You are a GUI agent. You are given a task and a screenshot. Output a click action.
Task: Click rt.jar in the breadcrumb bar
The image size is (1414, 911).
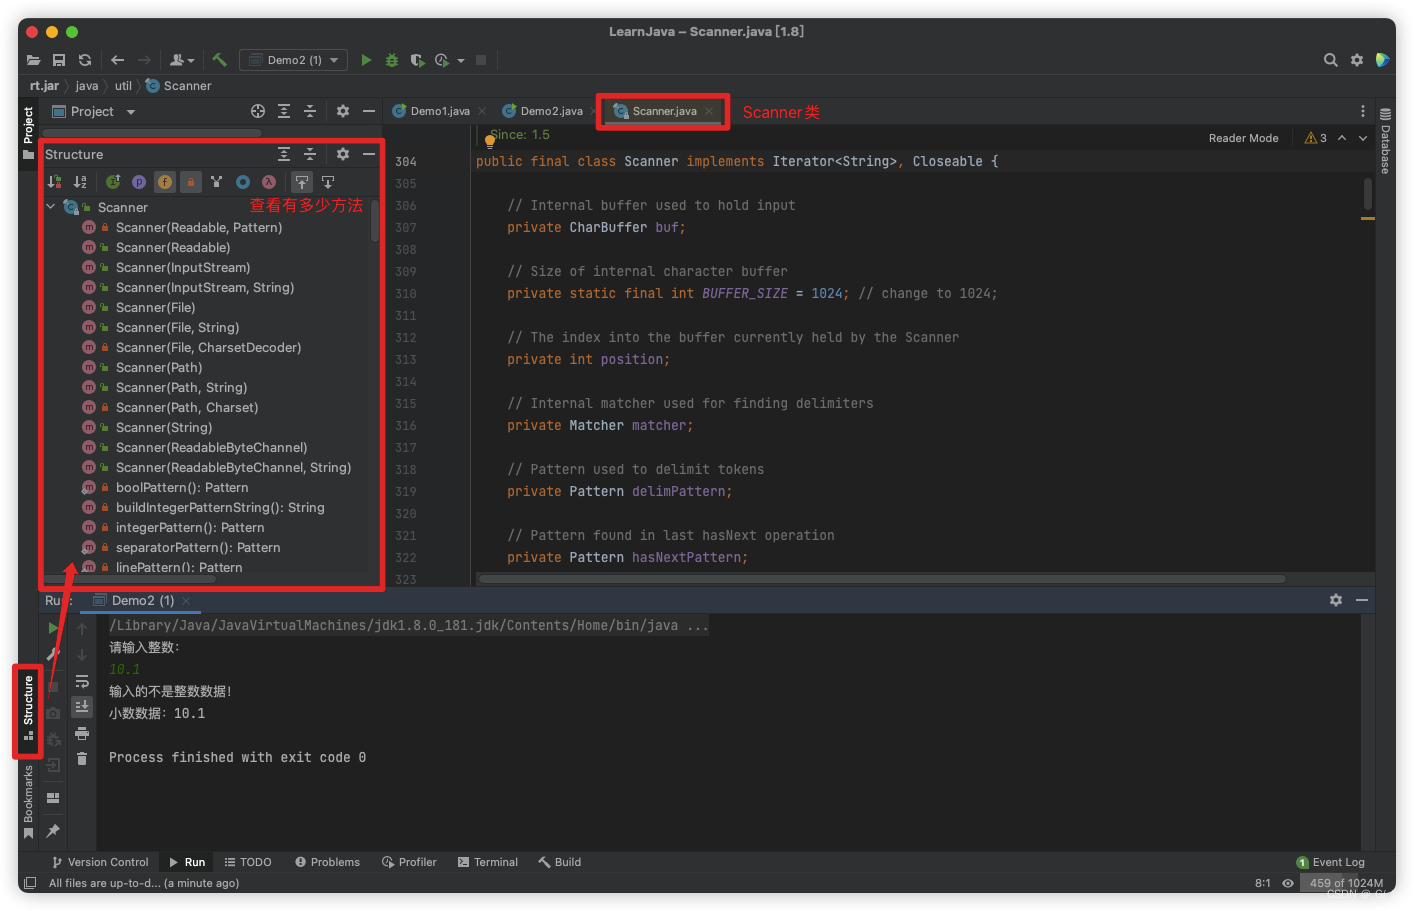coord(44,86)
